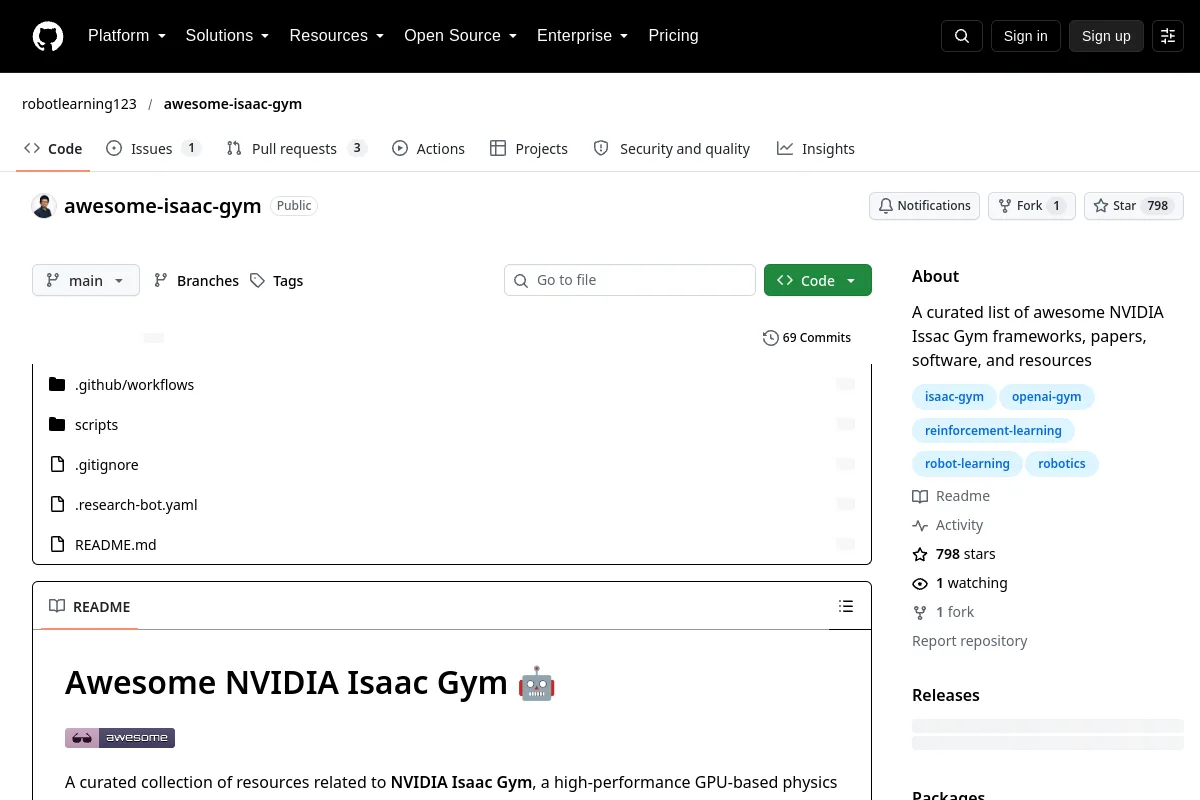Expand the Solutions menu

click(x=227, y=36)
